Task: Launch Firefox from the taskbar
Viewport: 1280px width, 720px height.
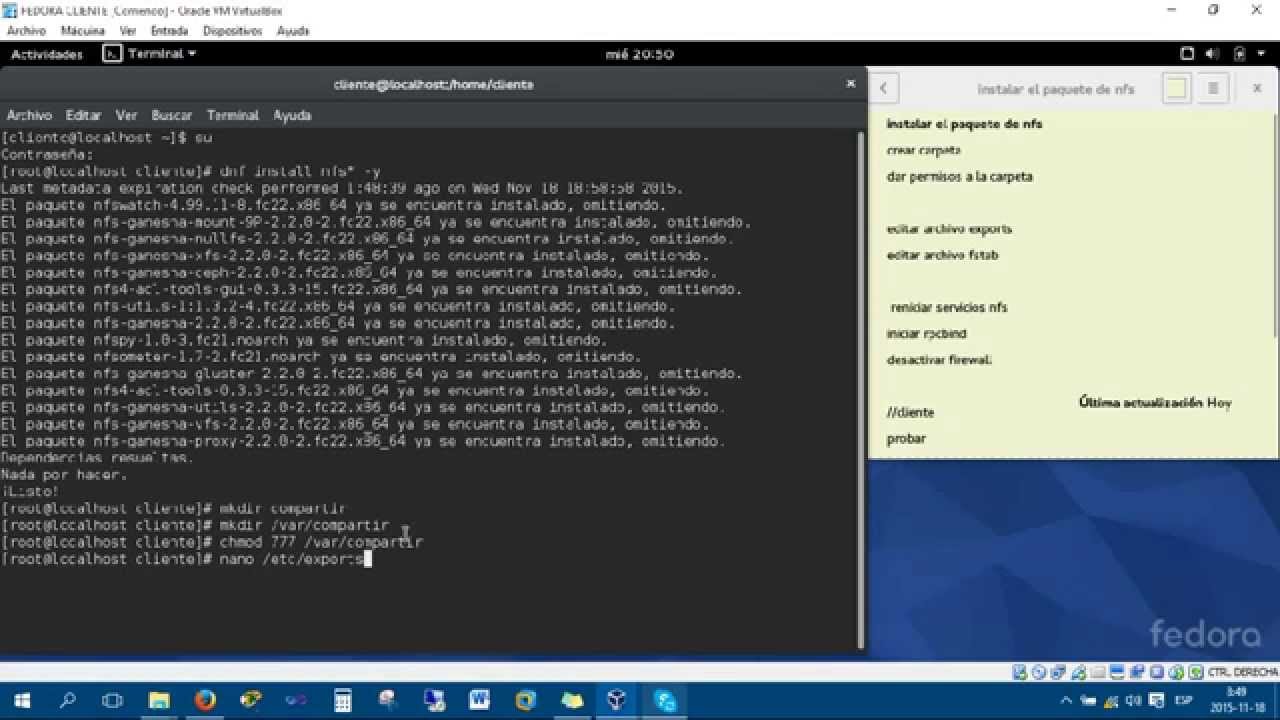Action: pyautogui.click(x=205, y=700)
